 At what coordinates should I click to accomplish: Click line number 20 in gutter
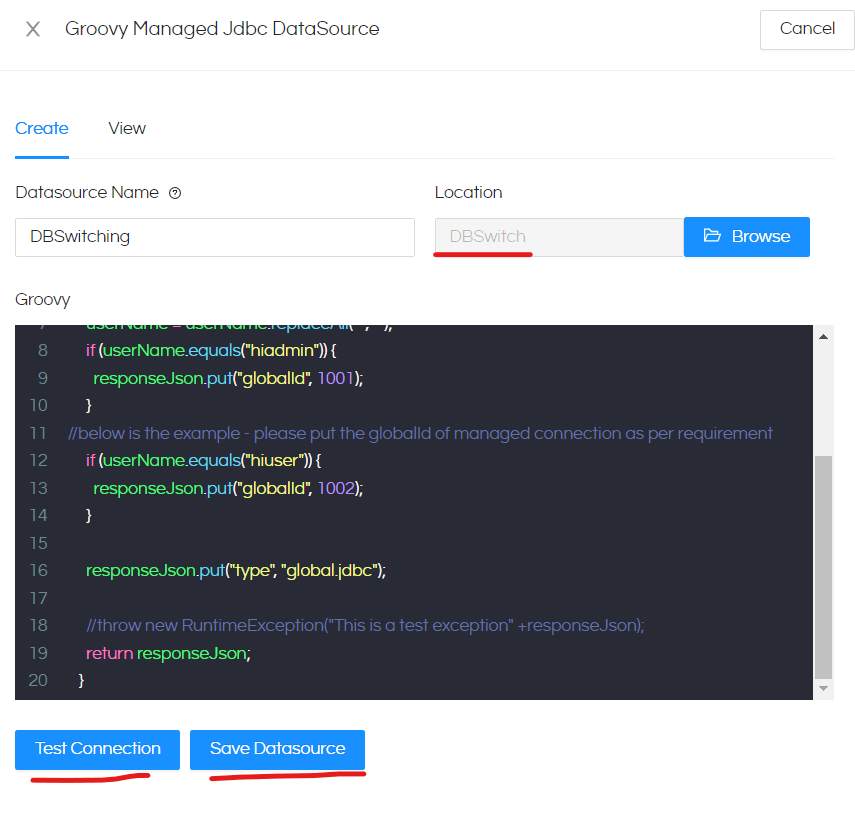38,680
